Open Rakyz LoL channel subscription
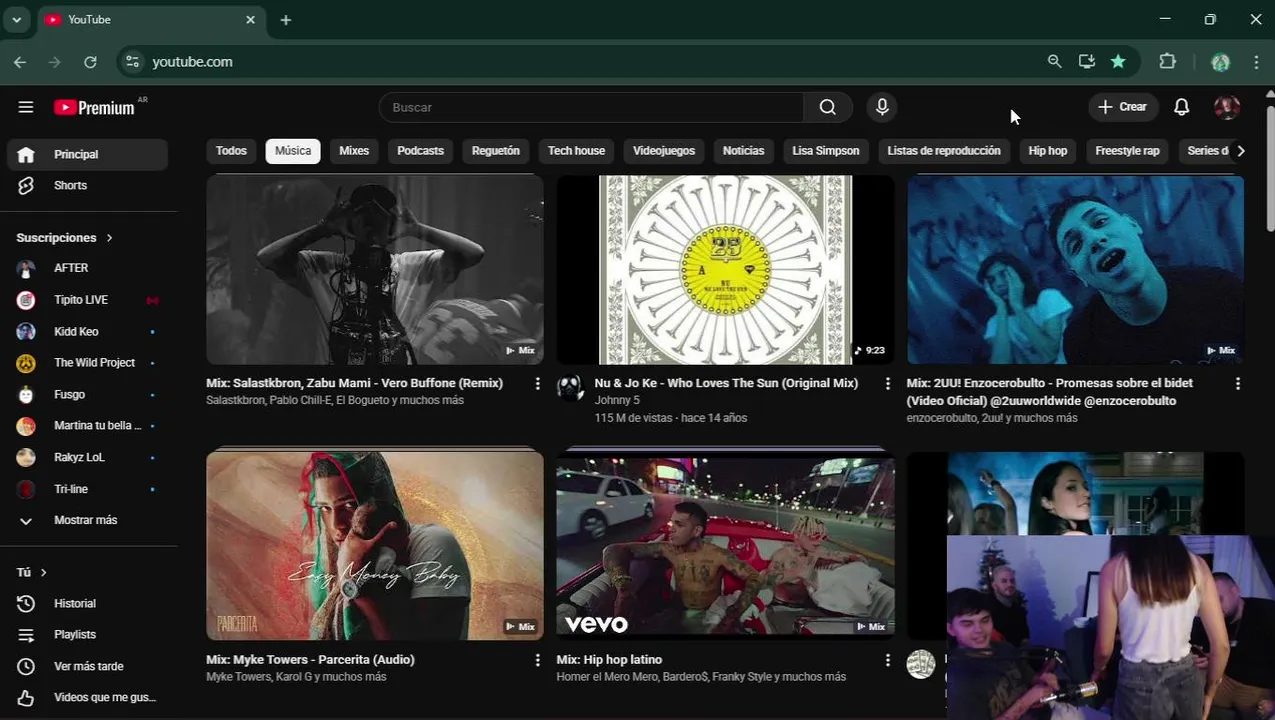1275x720 pixels. 89,458
